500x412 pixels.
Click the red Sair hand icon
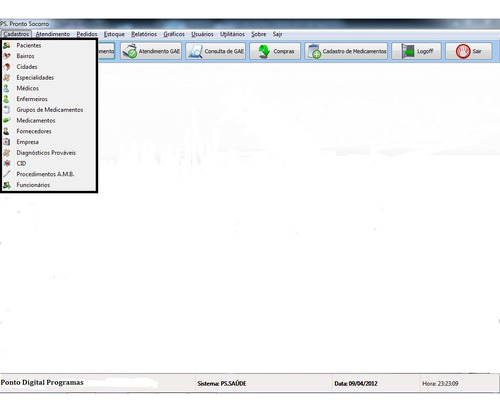(463, 51)
